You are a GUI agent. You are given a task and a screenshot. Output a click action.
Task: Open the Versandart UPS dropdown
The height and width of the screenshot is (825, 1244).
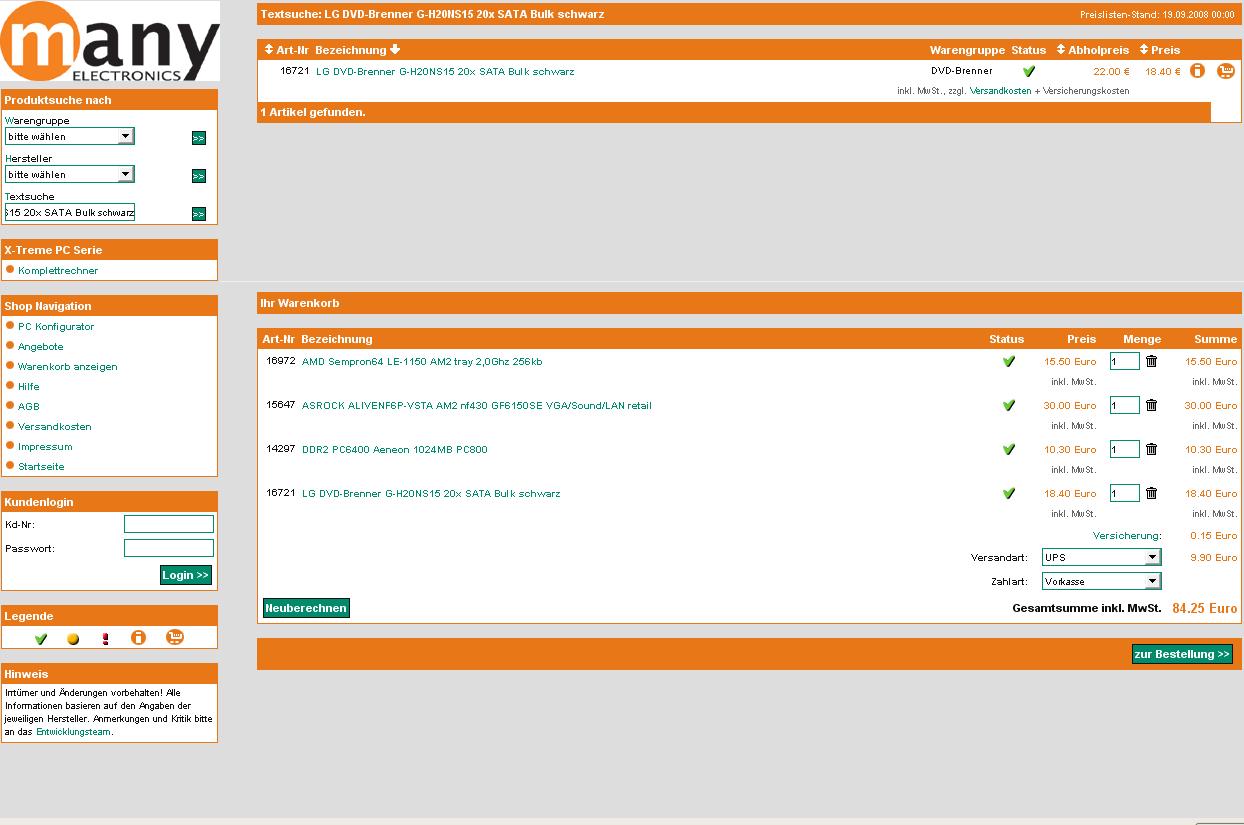pos(1101,557)
